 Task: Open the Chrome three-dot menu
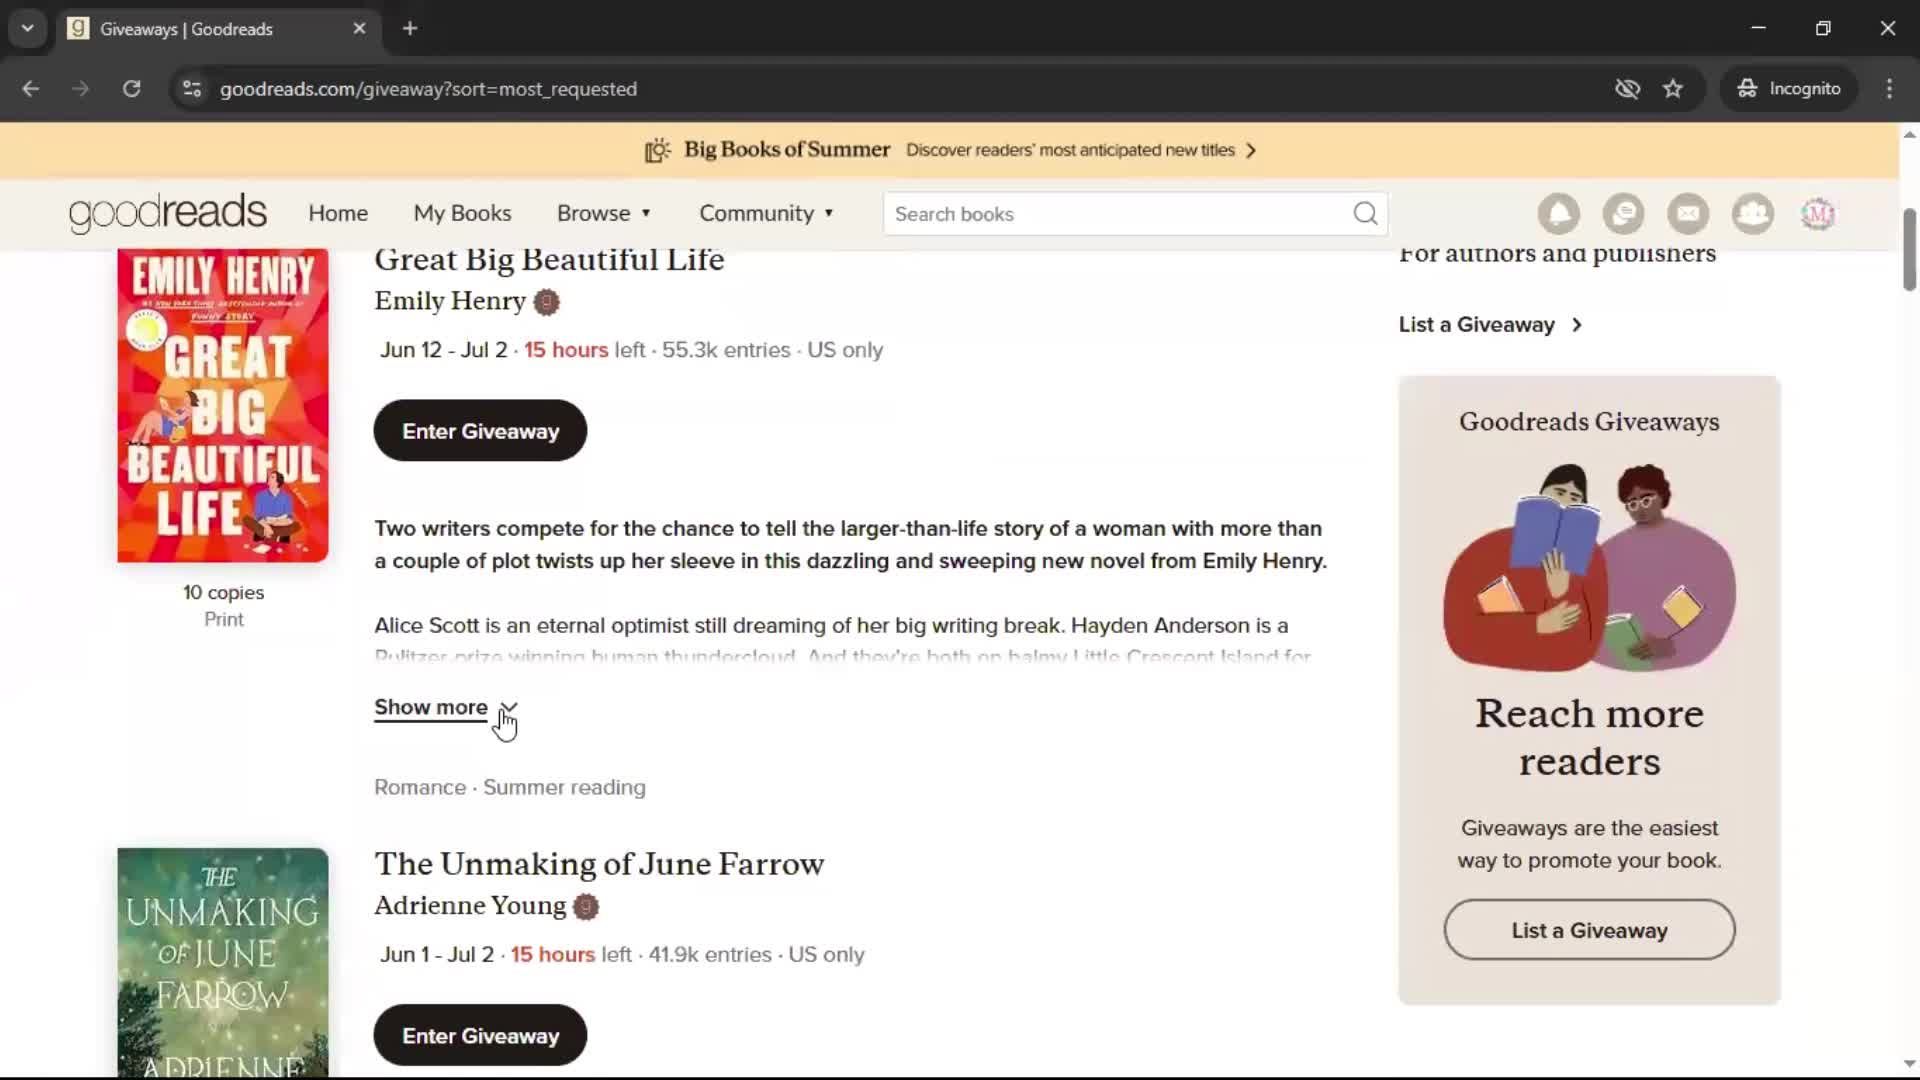(1889, 89)
